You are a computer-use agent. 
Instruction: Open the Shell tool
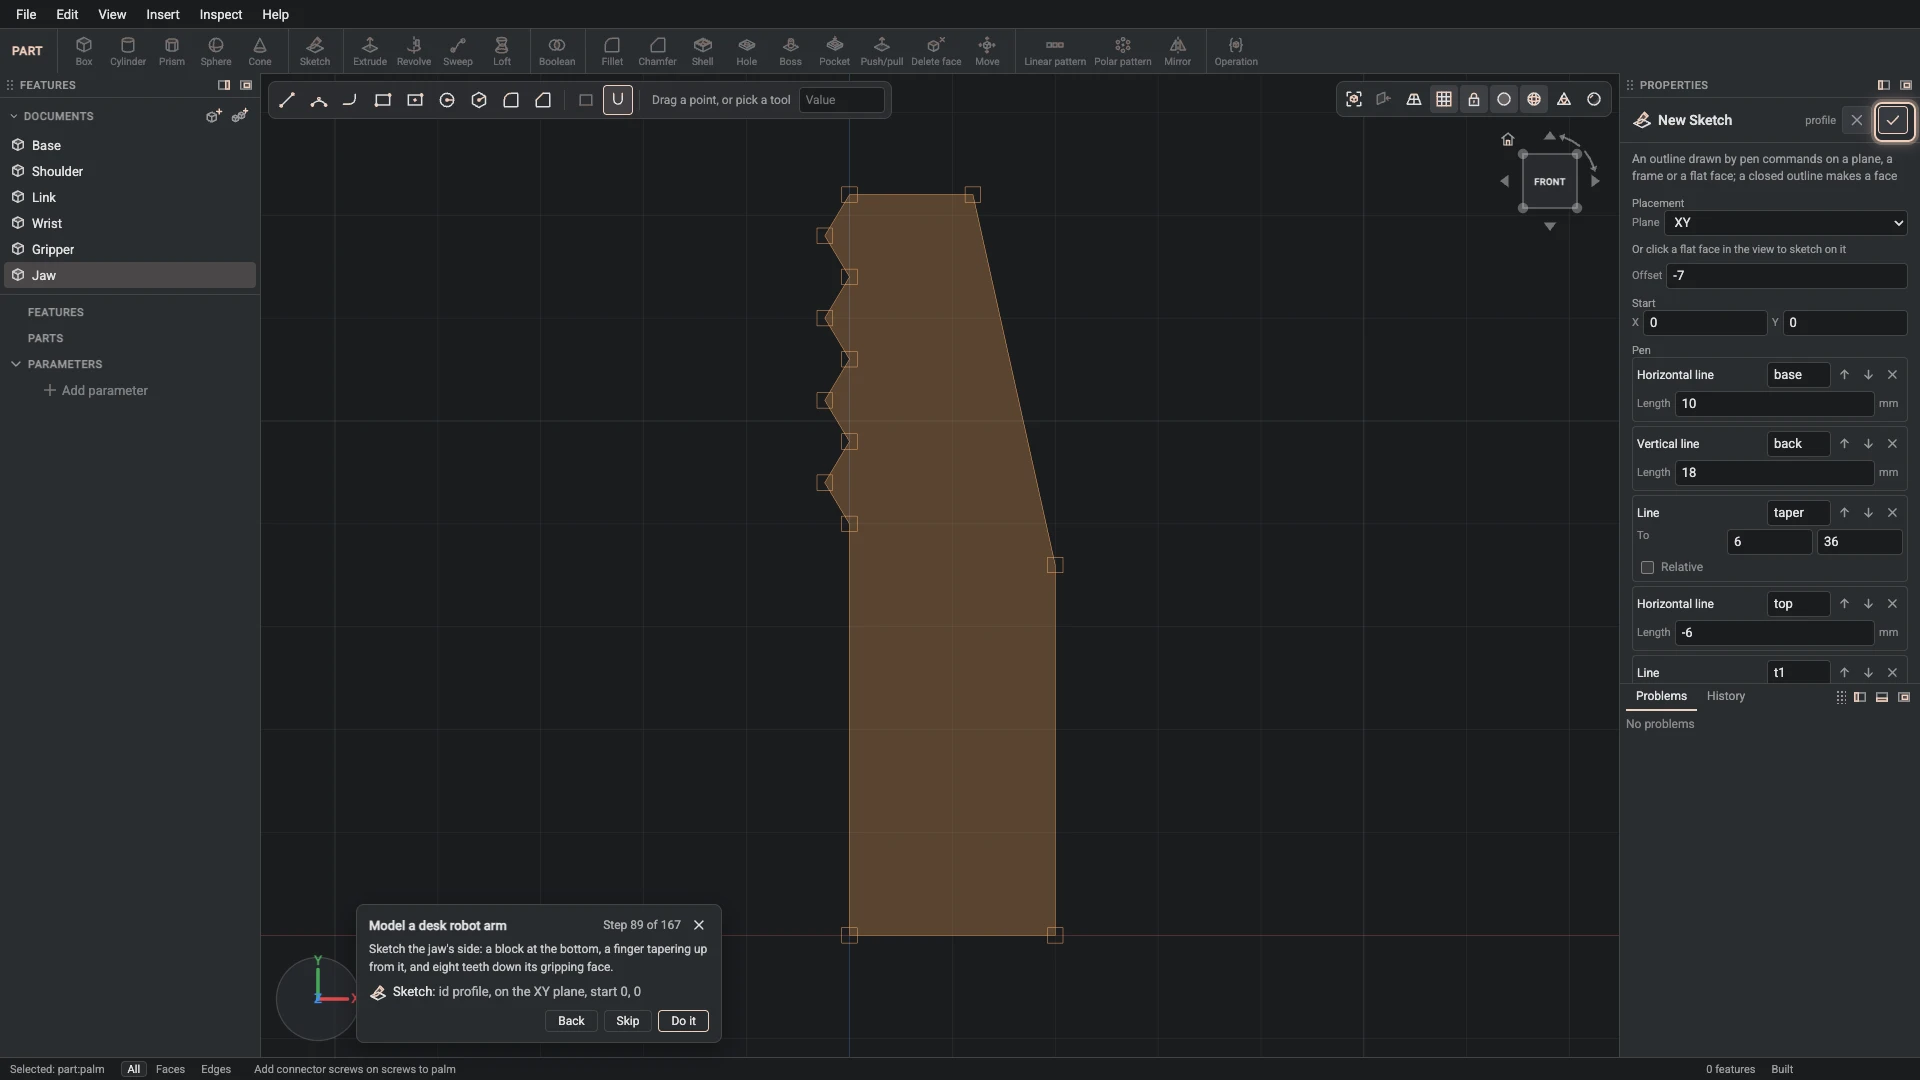pyautogui.click(x=703, y=51)
